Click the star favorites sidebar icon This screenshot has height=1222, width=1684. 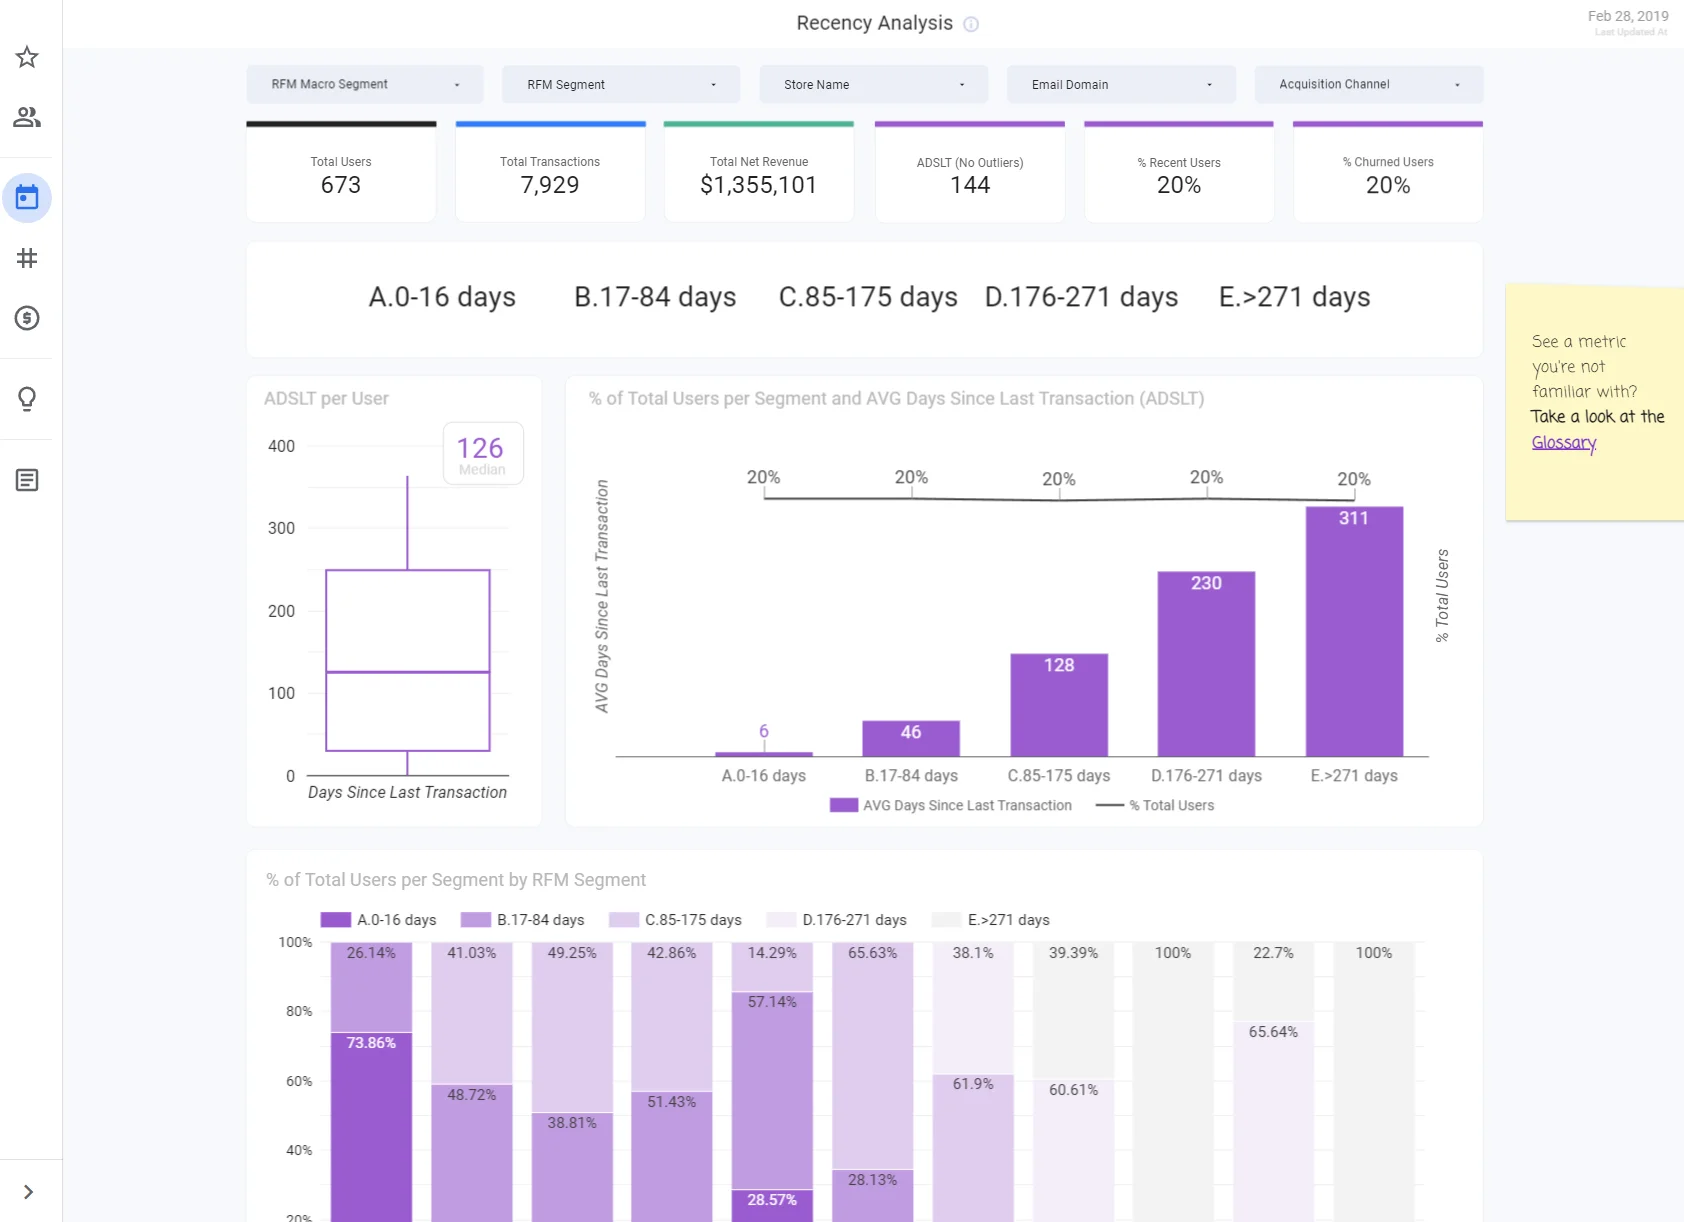(27, 57)
